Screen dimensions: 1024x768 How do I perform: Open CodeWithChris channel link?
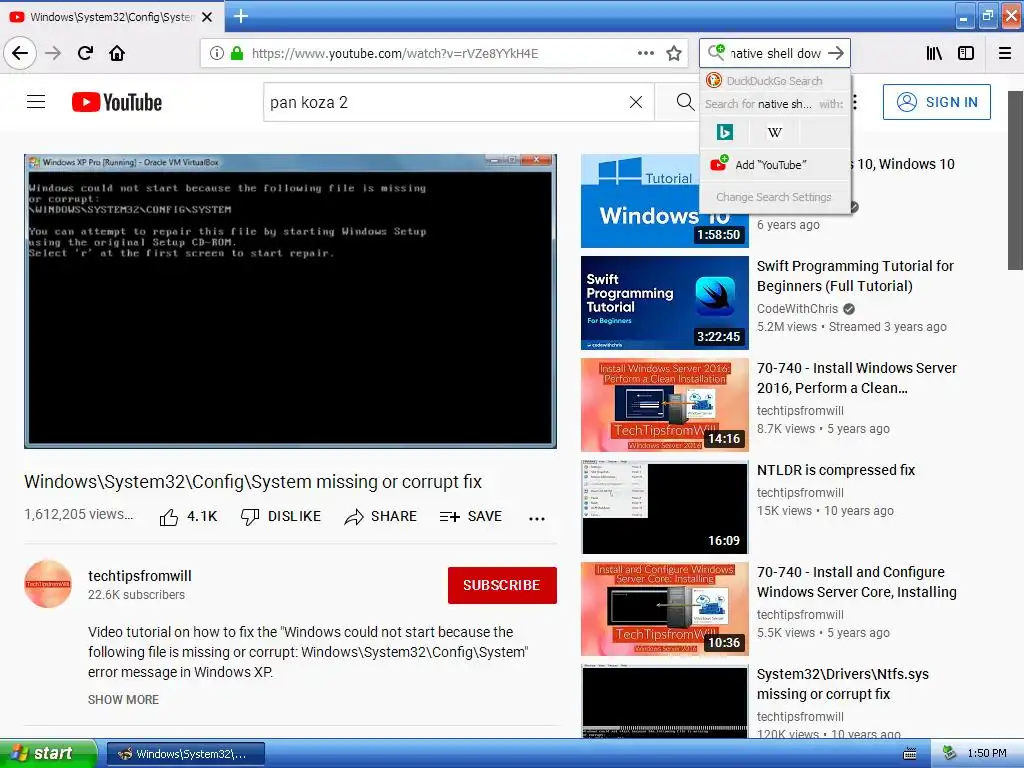click(x=797, y=309)
